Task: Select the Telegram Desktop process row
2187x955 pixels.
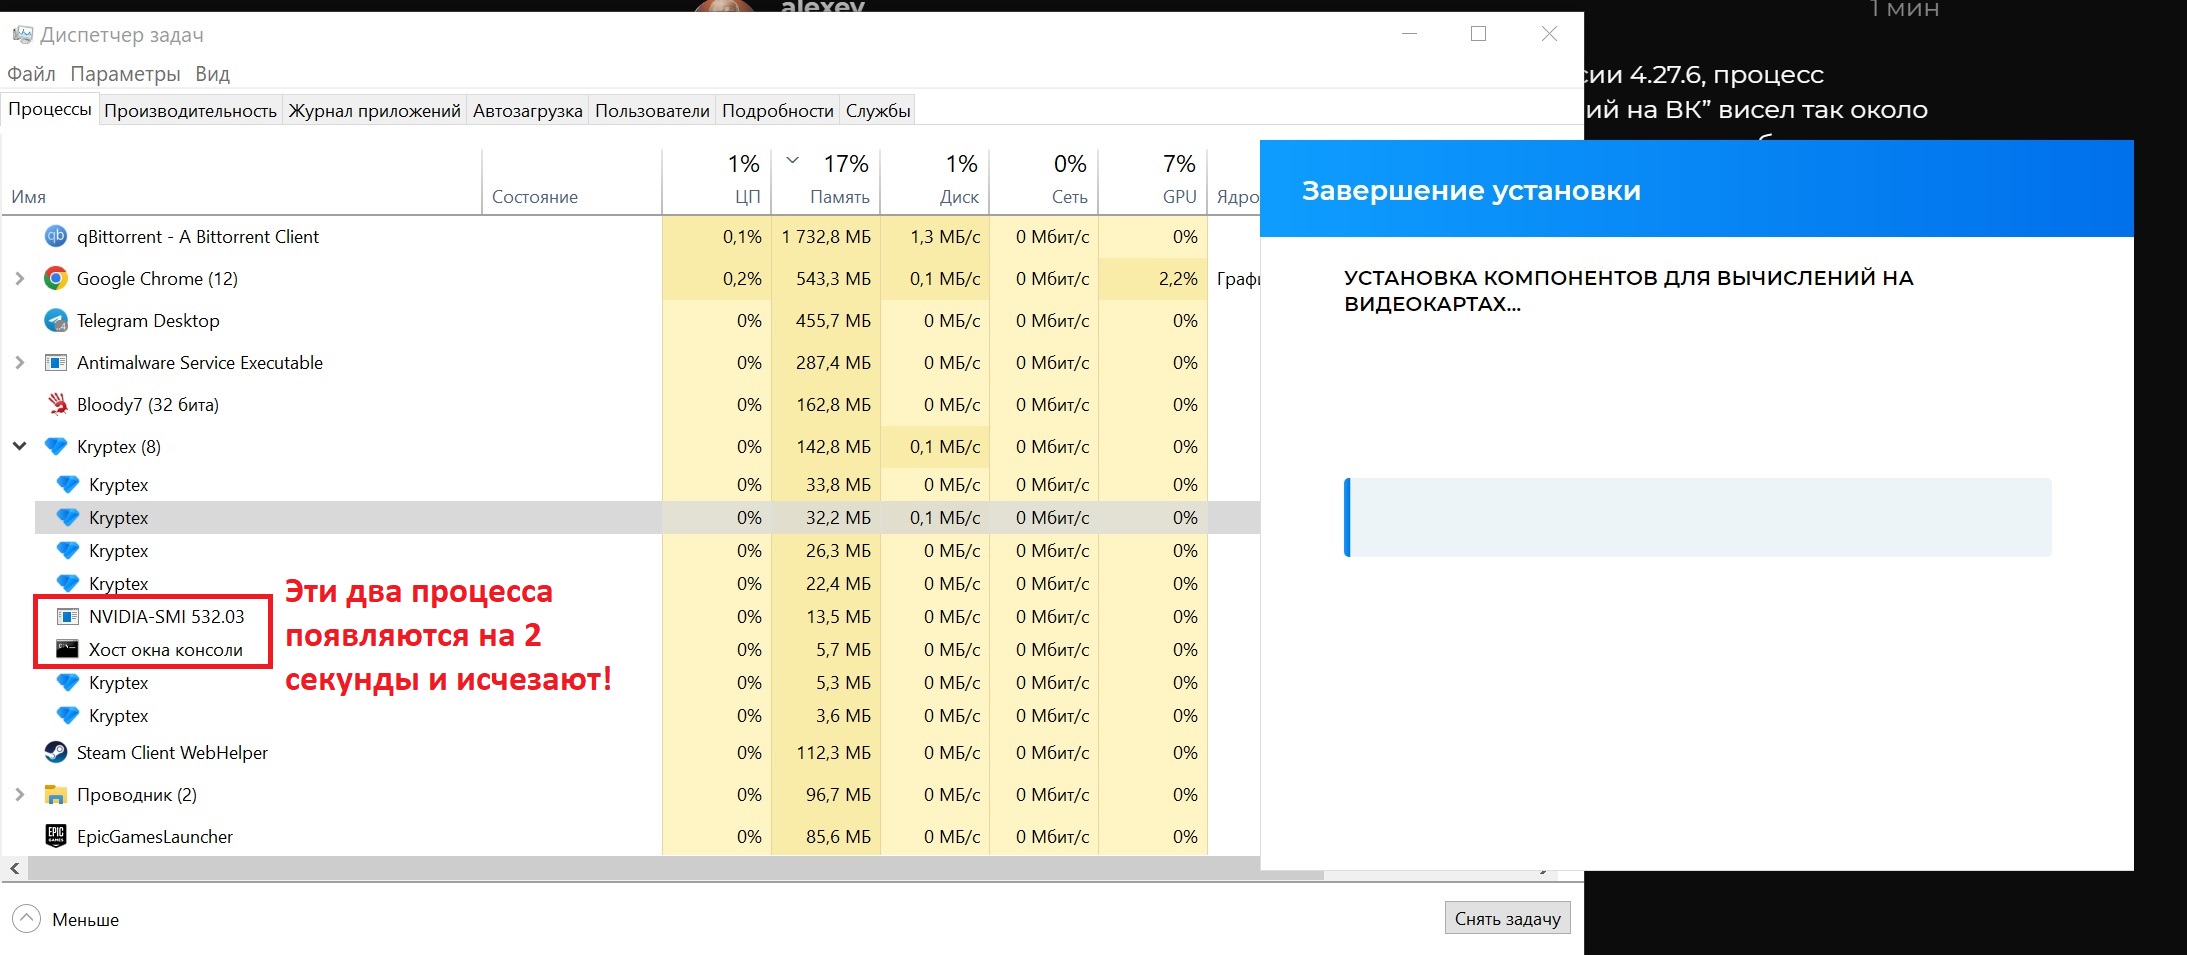Action: 631,321
